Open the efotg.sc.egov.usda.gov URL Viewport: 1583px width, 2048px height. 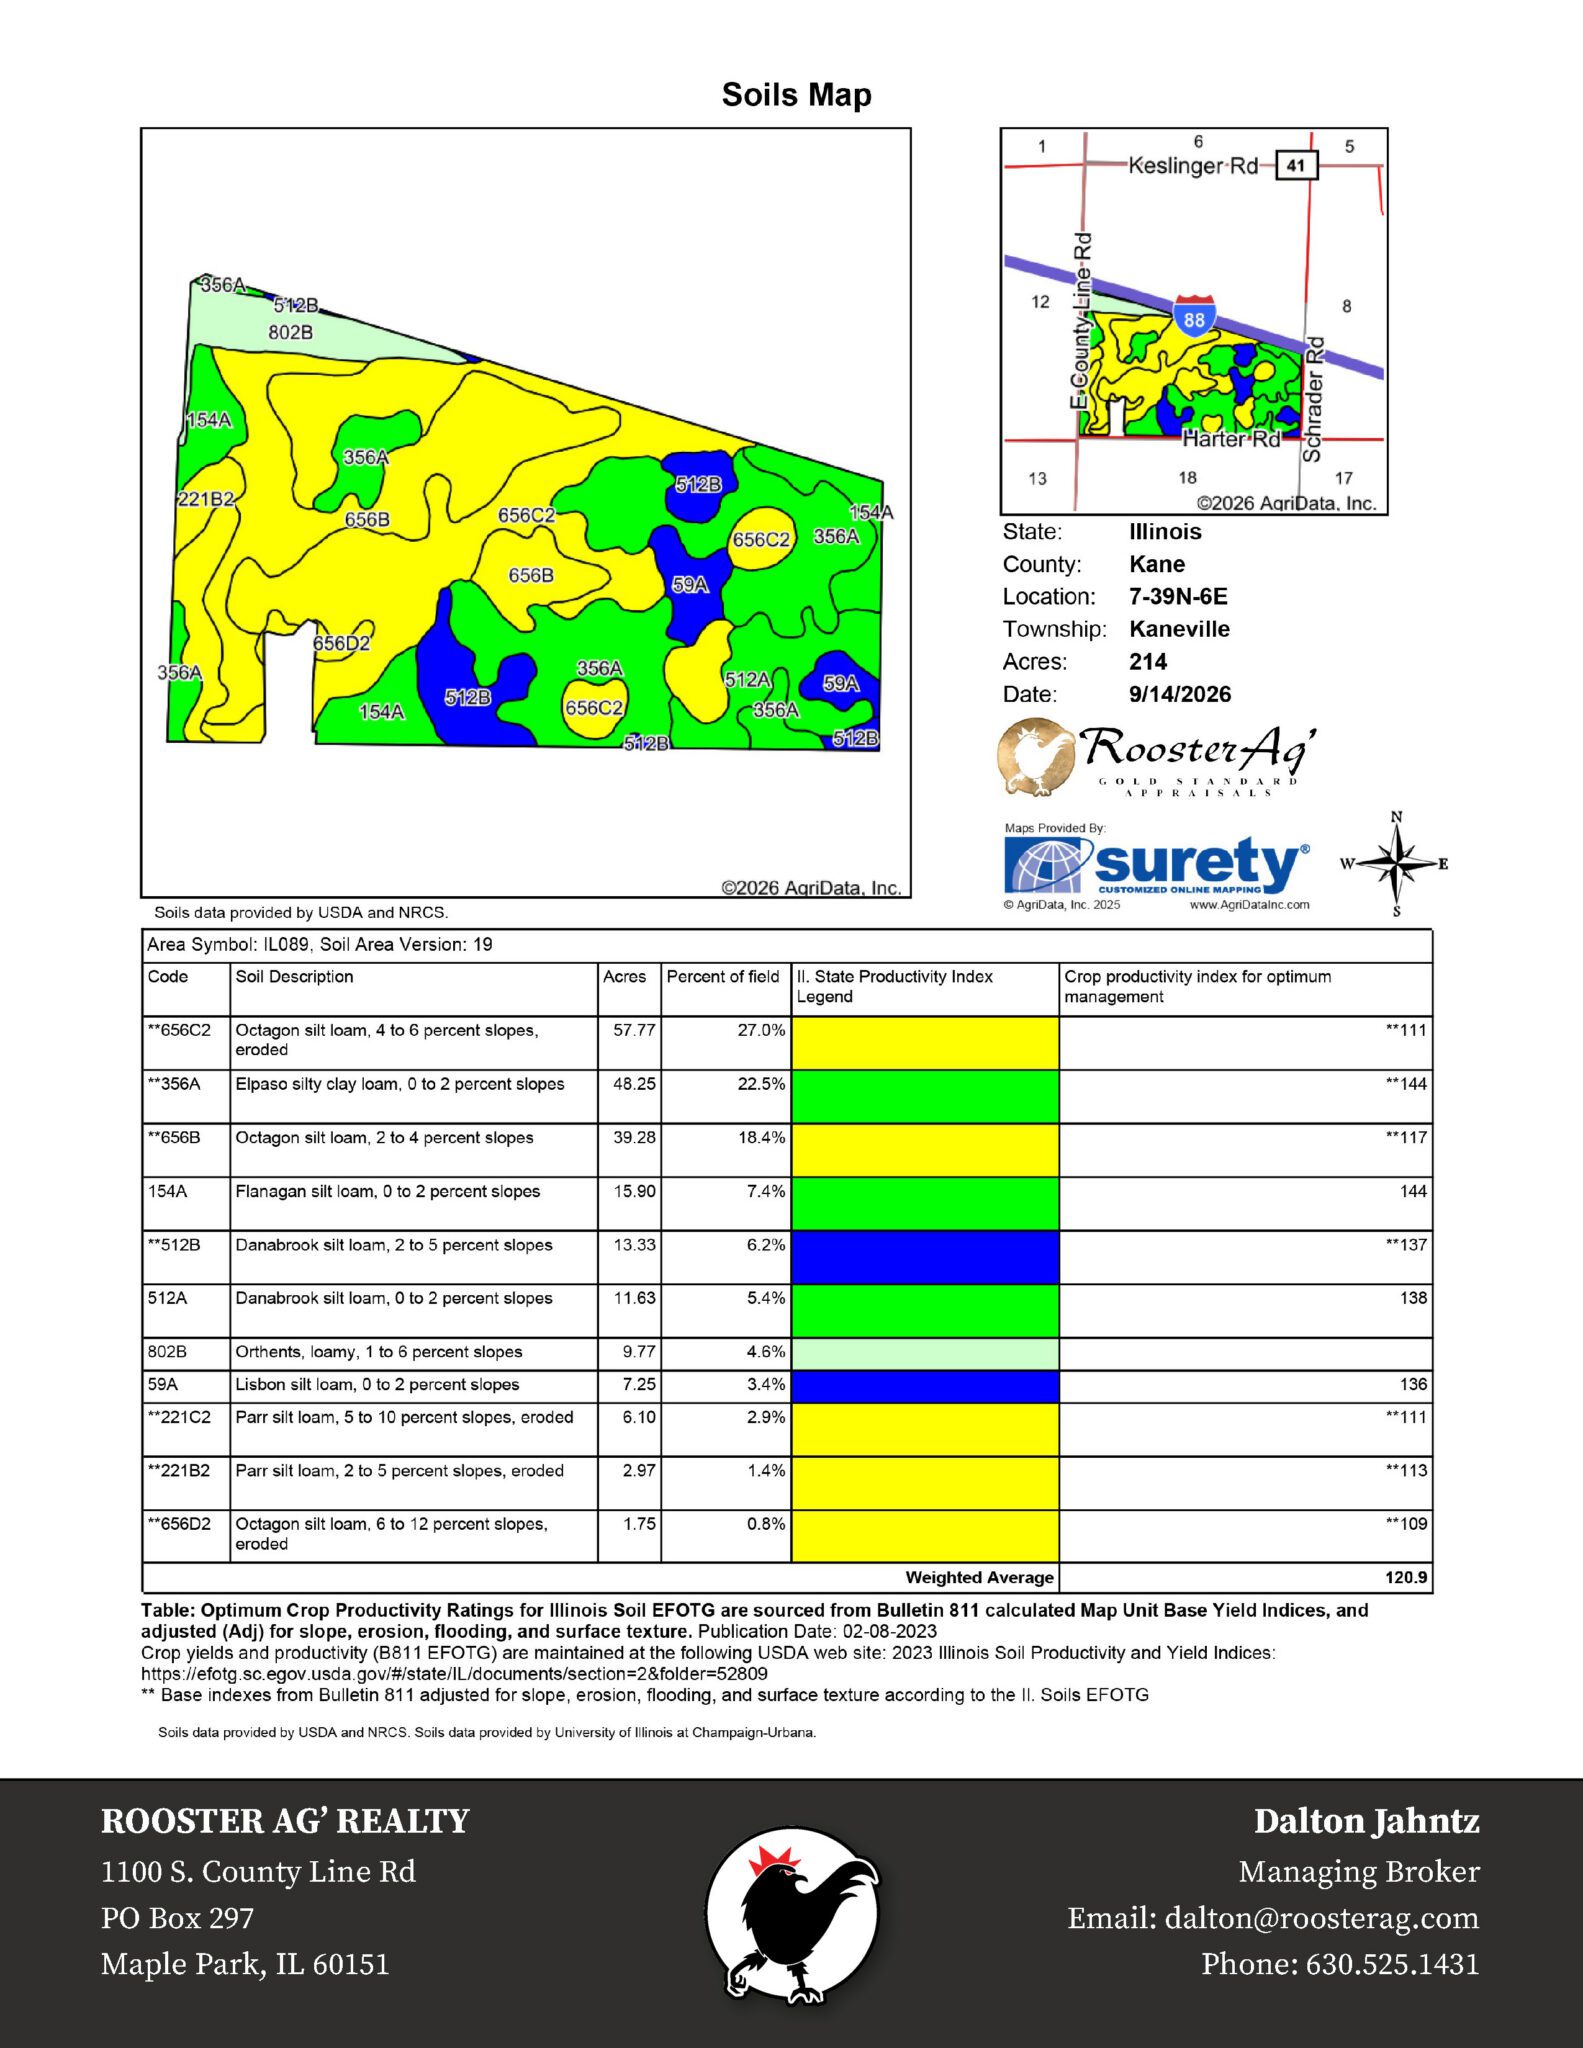(x=454, y=1673)
